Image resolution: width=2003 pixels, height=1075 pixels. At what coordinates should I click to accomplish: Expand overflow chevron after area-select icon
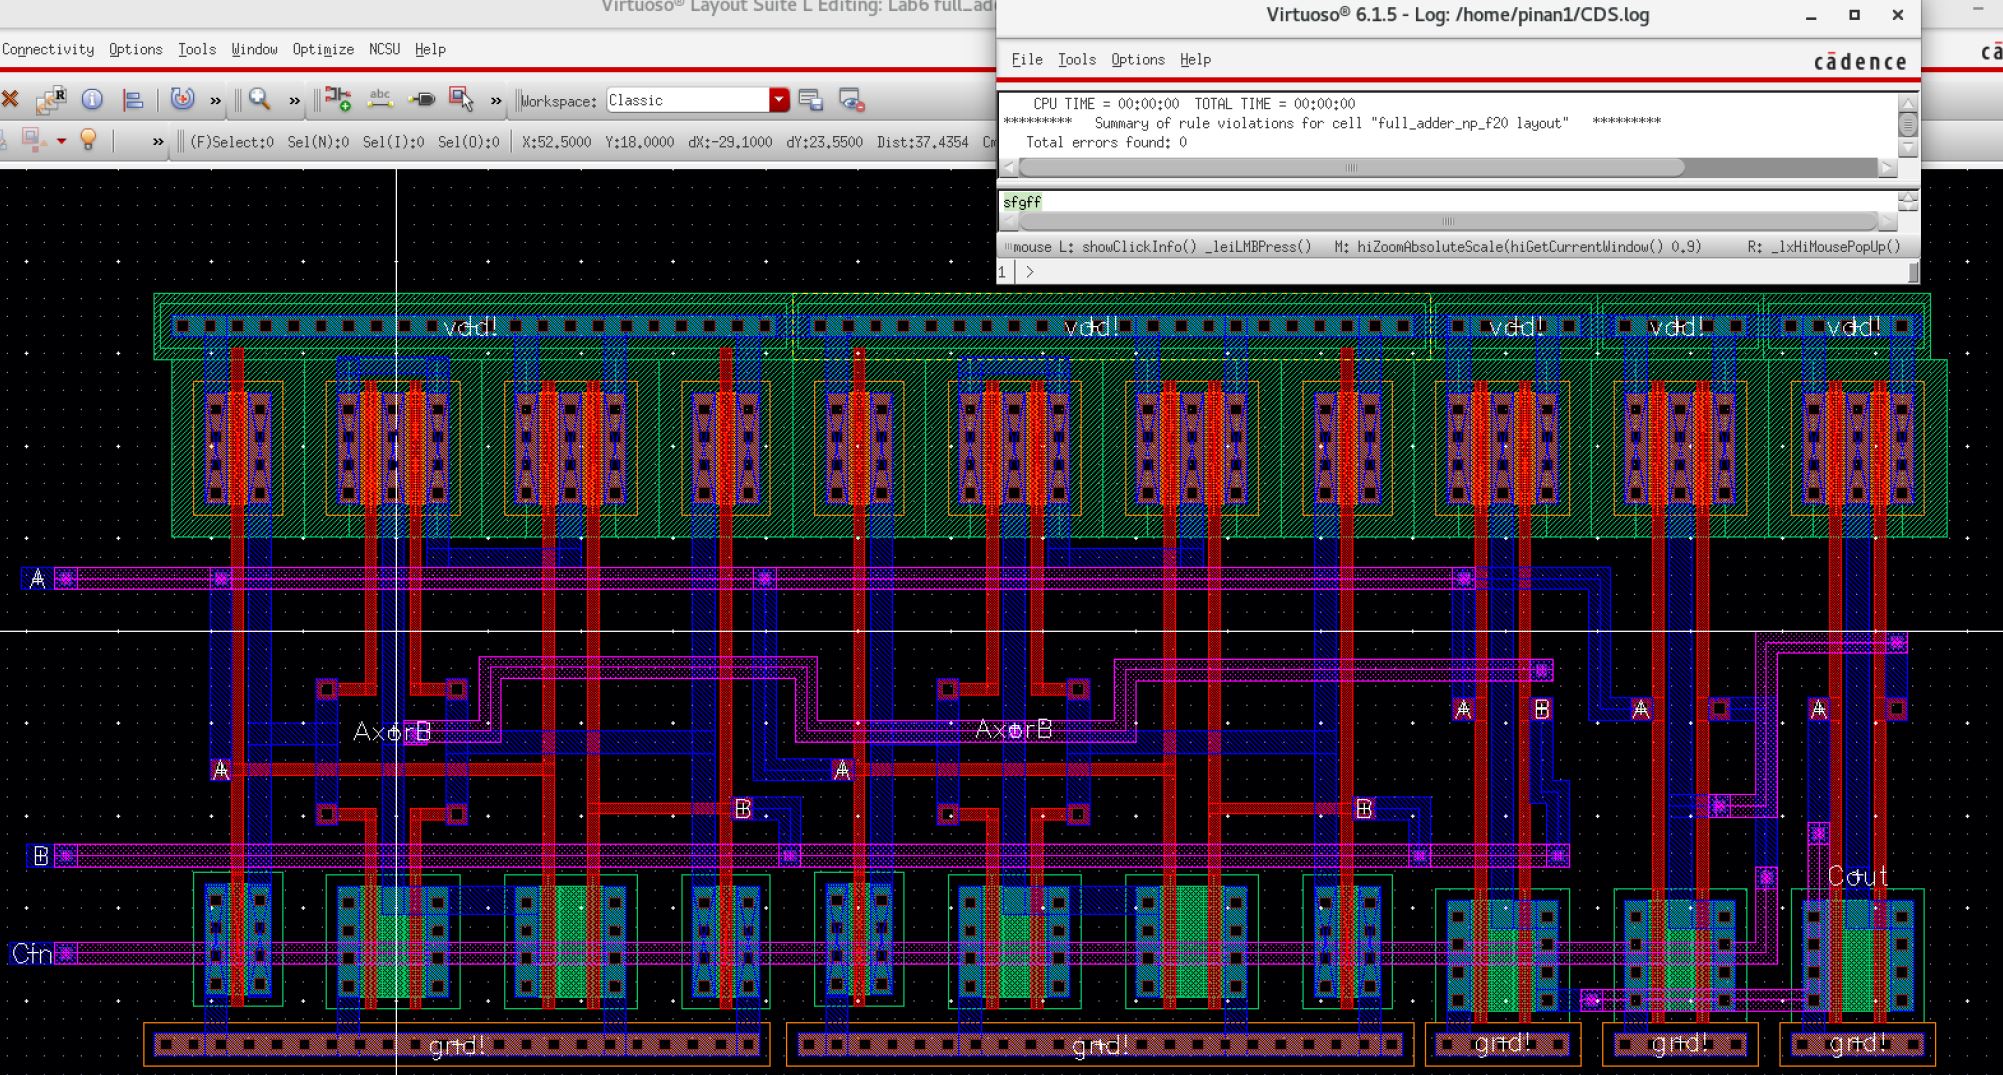click(496, 100)
